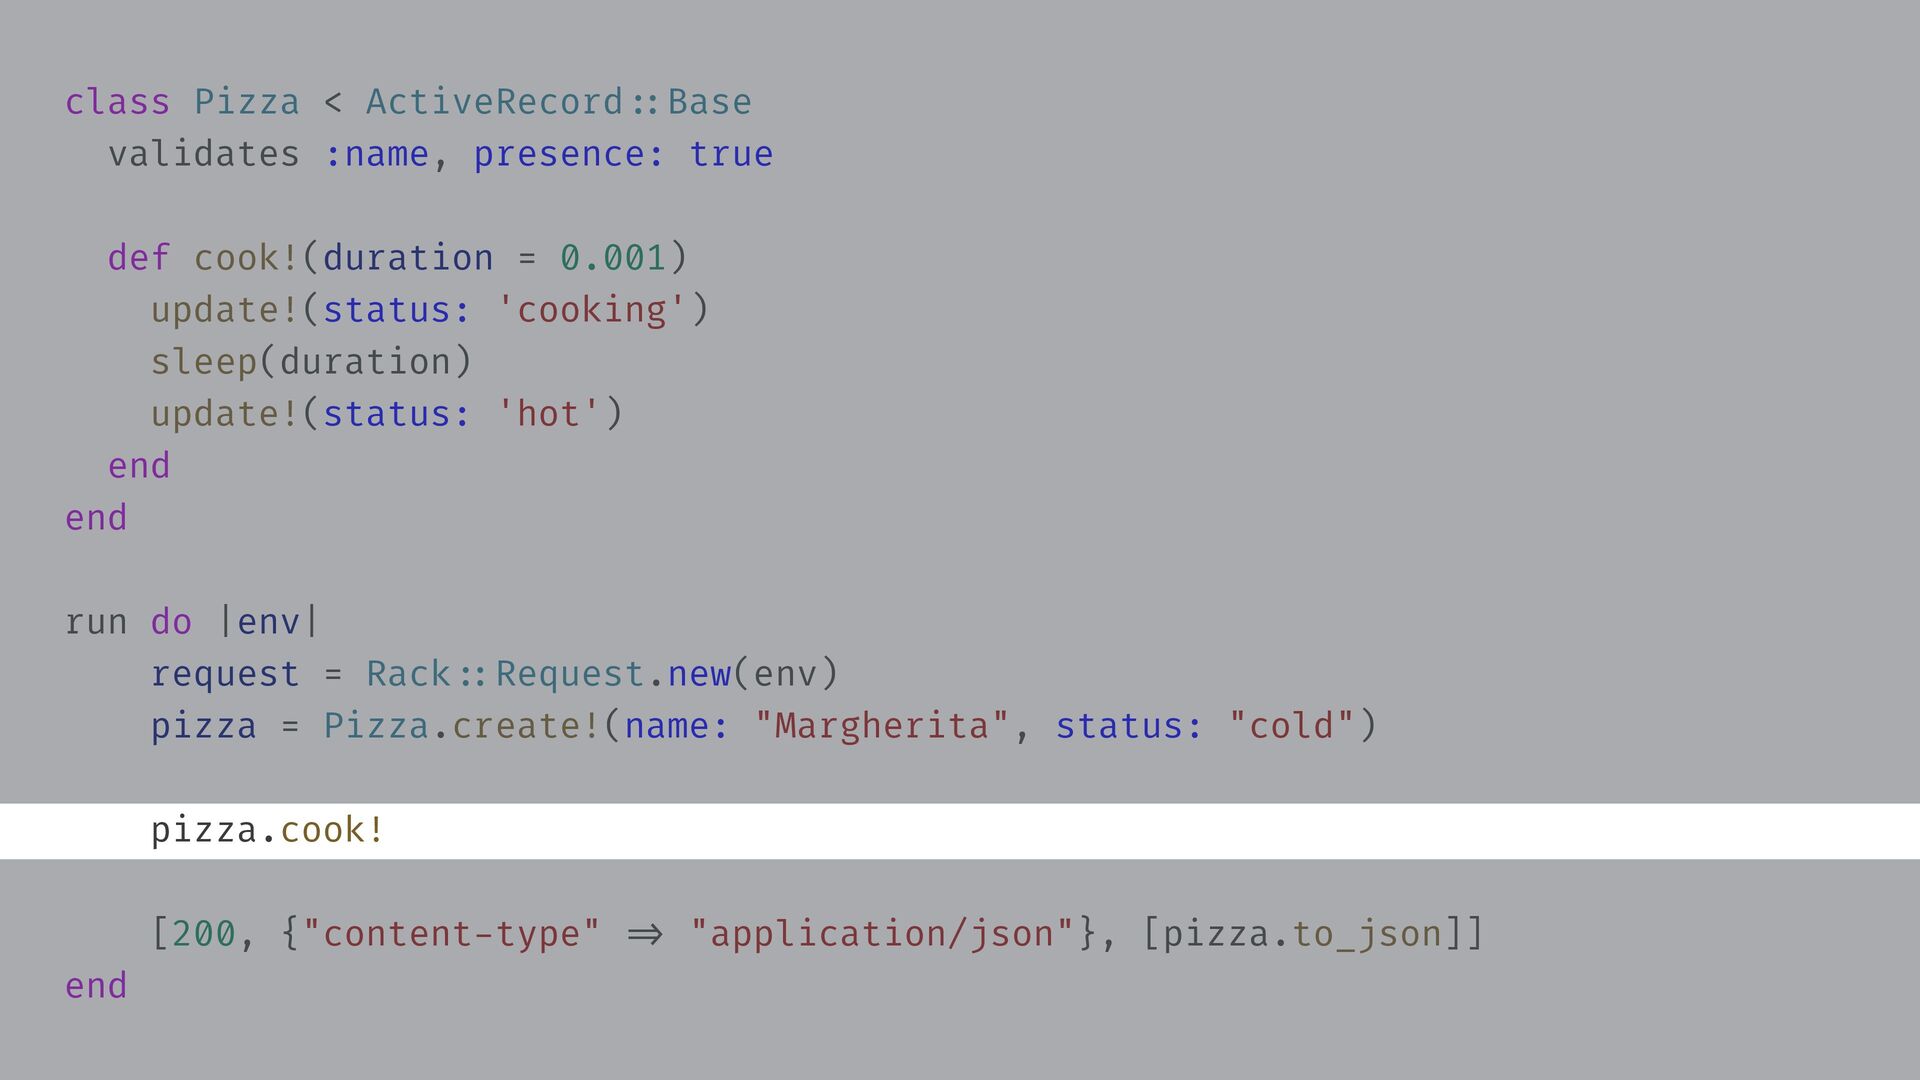Click the 'hot' status string
The width and height of the screenshot is (1920, 1080).
(x=548, y=414)
